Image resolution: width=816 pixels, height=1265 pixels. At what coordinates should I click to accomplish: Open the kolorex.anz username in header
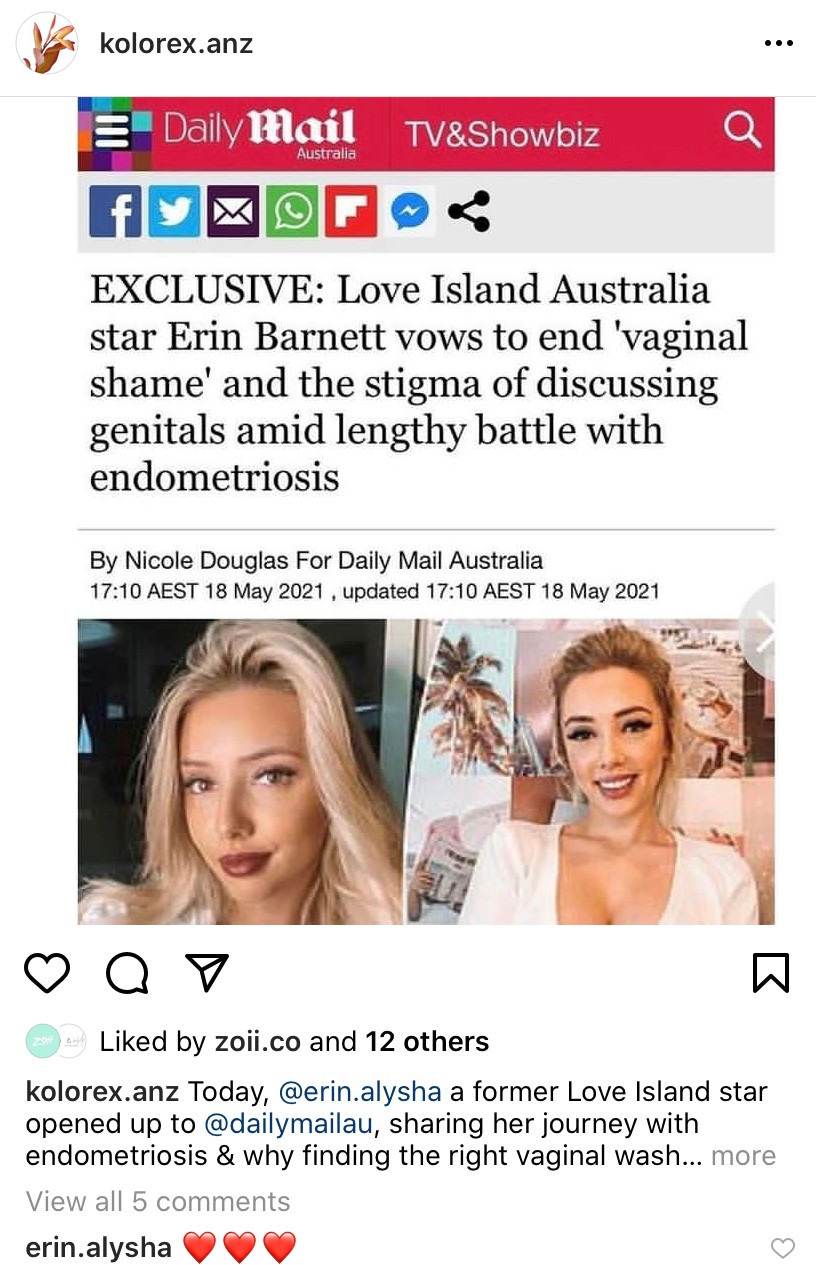tap(177, 44)
